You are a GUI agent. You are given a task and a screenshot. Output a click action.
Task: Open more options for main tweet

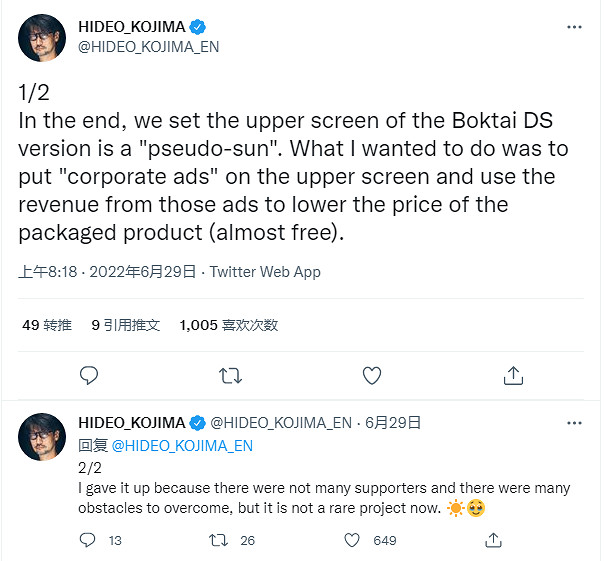pos(575,29)
